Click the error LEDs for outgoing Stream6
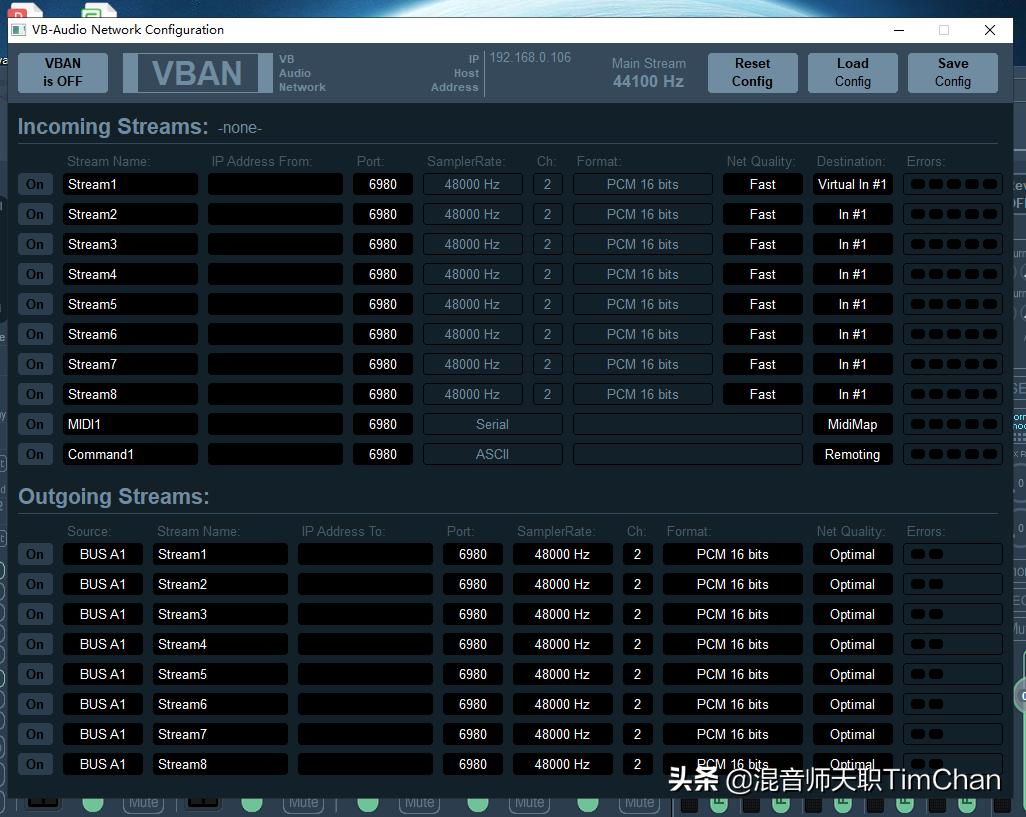The image size is (1026, 817). (x=953, y=704)
